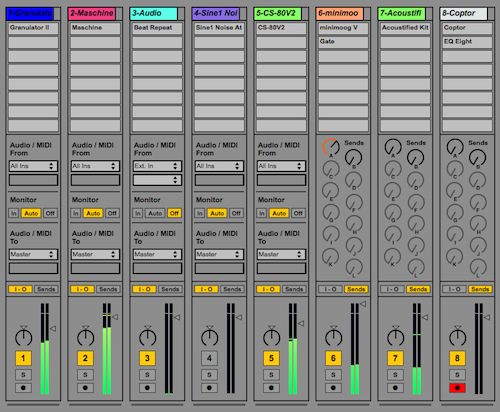The height and width of the screenshot is (412, 500).
Task: Click pan knob on track 1-Granulator
Action: tap(23, 337)
